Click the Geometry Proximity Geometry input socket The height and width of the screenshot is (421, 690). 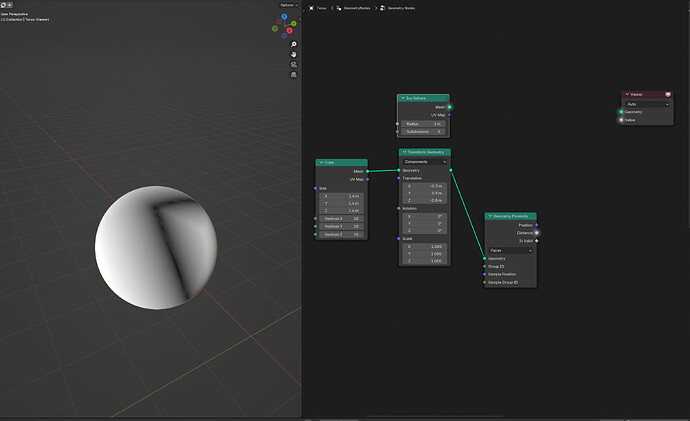484,258
